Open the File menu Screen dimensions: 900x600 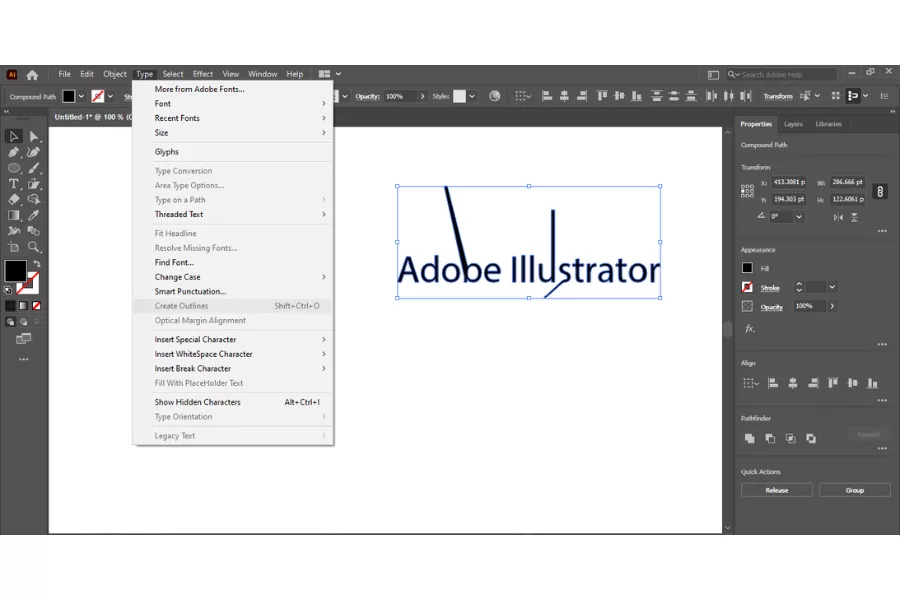click(x=64, y=74)
